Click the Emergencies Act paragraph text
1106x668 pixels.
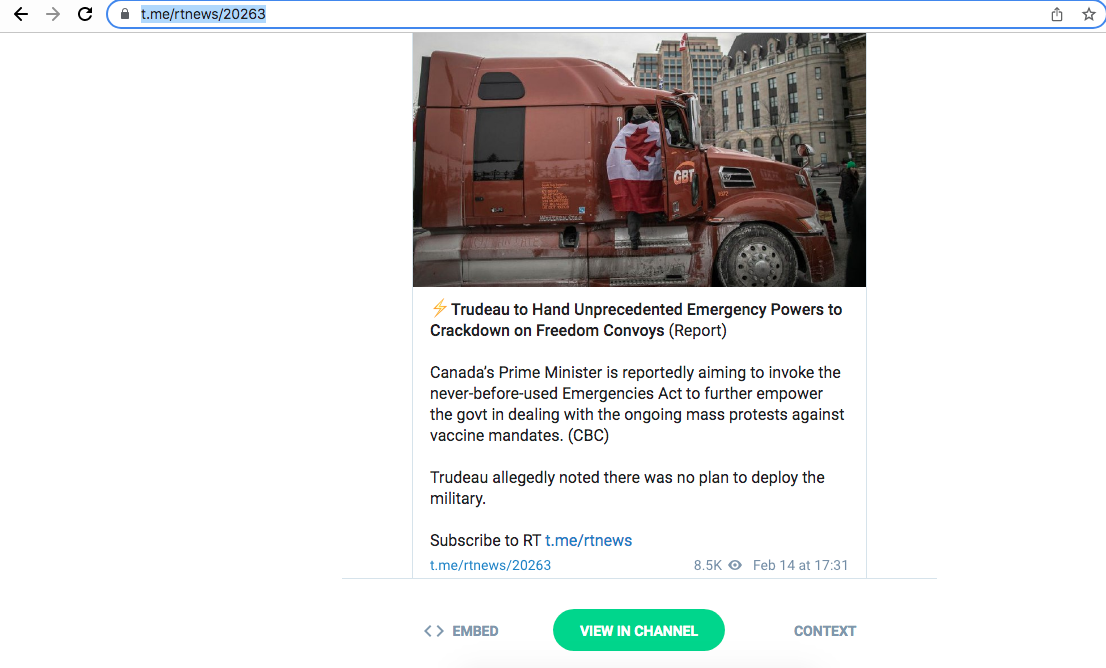pos(637,403)
